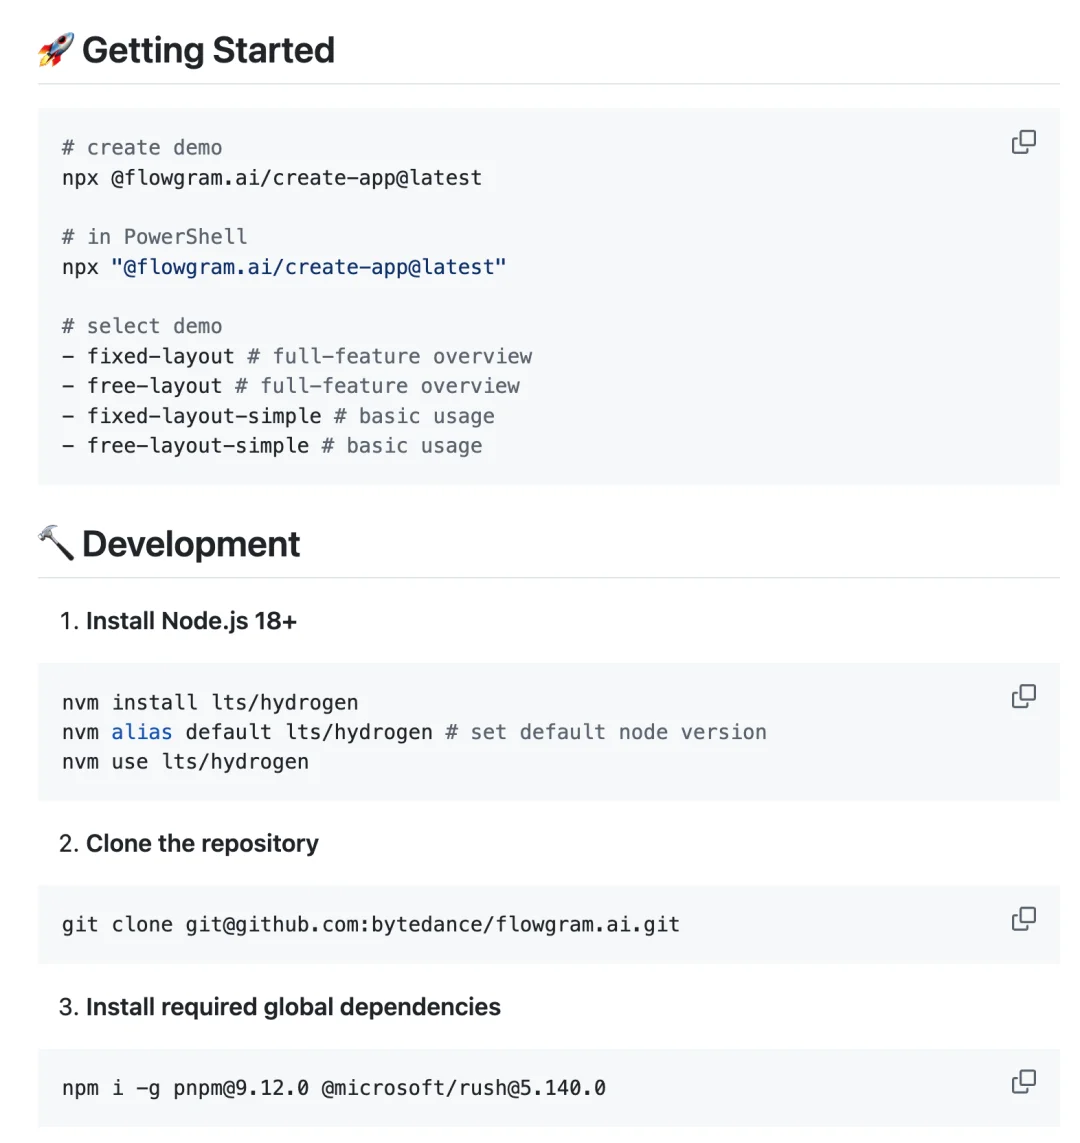Image resolution: width=1080 pixels, height=1143 pixels.
Task: Click the pnpm@9.12.0 install command text
Action: coord(334,1088)
